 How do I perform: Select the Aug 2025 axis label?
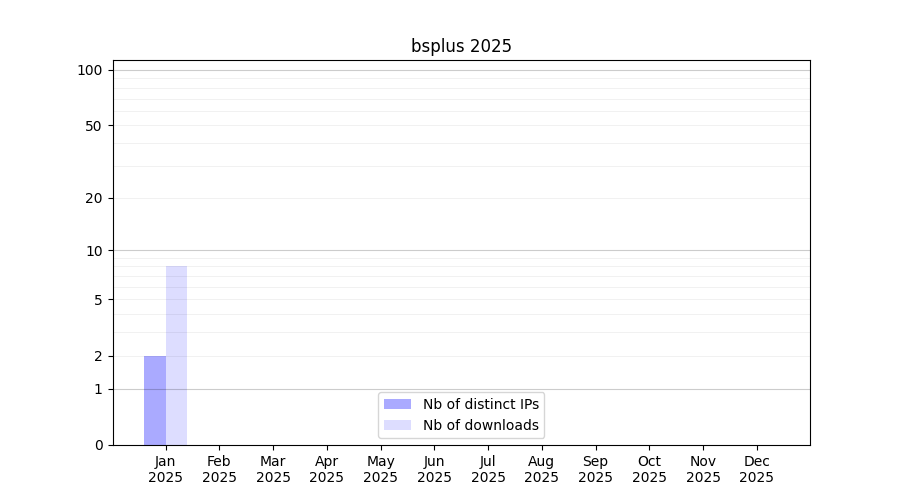pyautogui.click(x=542, y=469)
